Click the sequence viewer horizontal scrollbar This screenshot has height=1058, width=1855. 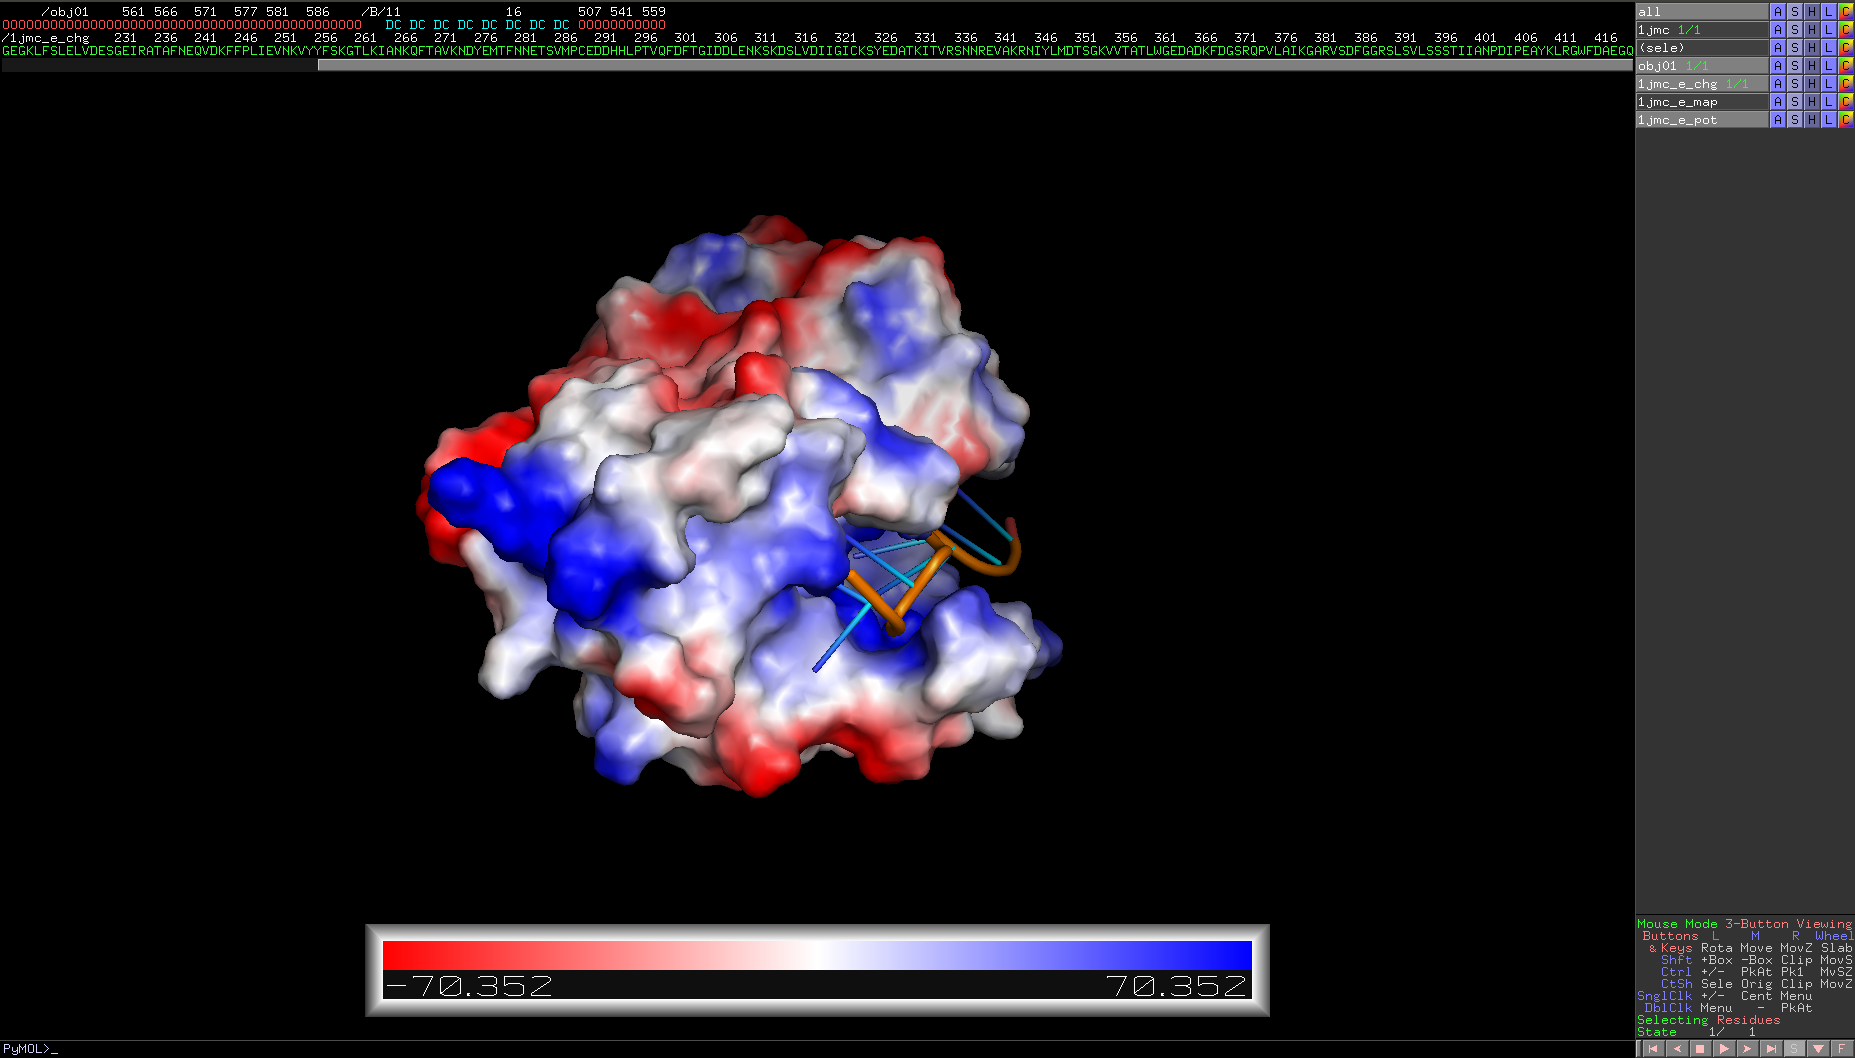pyautogui.click(x=975, y=65)
